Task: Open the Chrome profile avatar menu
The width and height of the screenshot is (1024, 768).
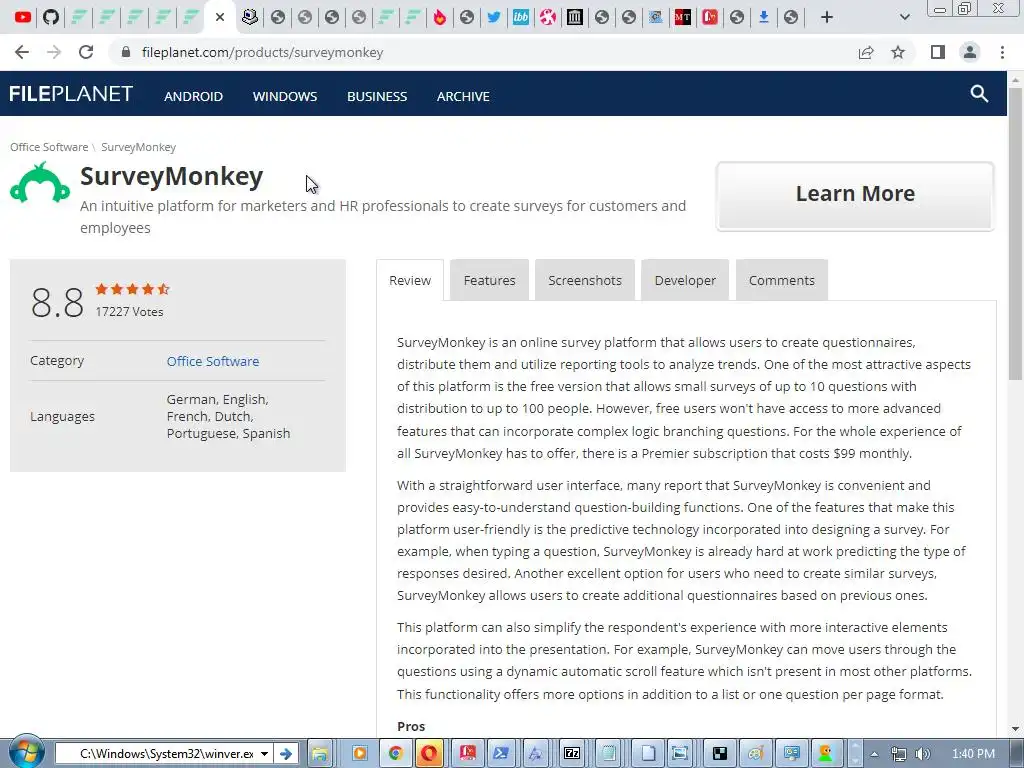Action: (x=970, y=52)
